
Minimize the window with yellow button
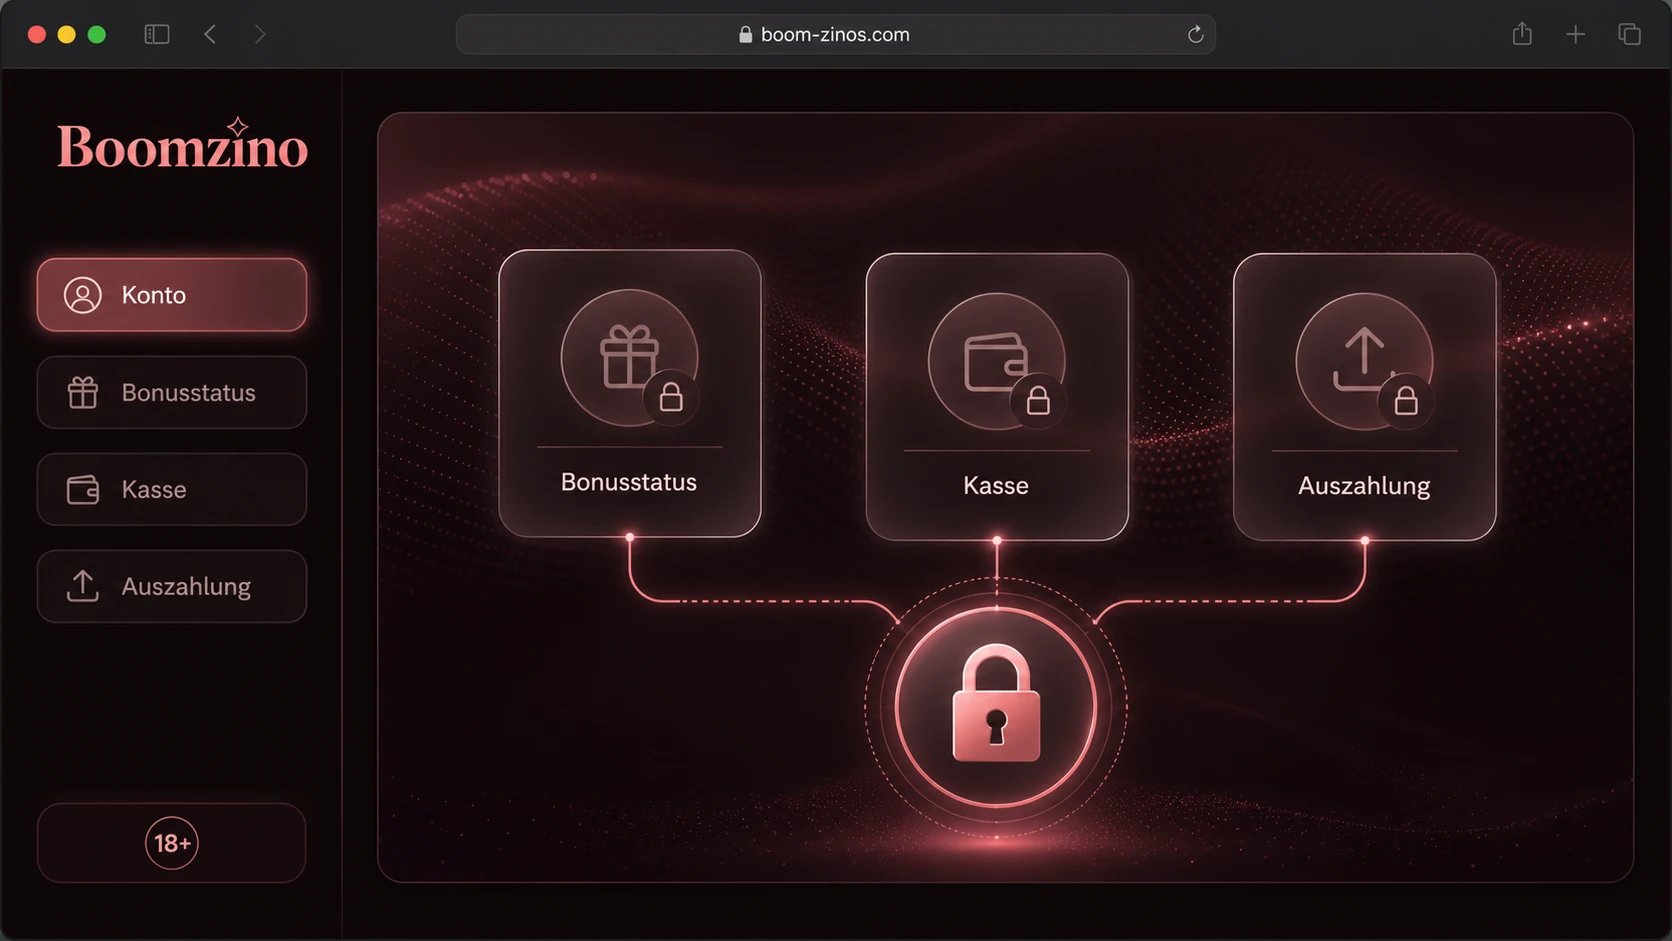(67, 34)
